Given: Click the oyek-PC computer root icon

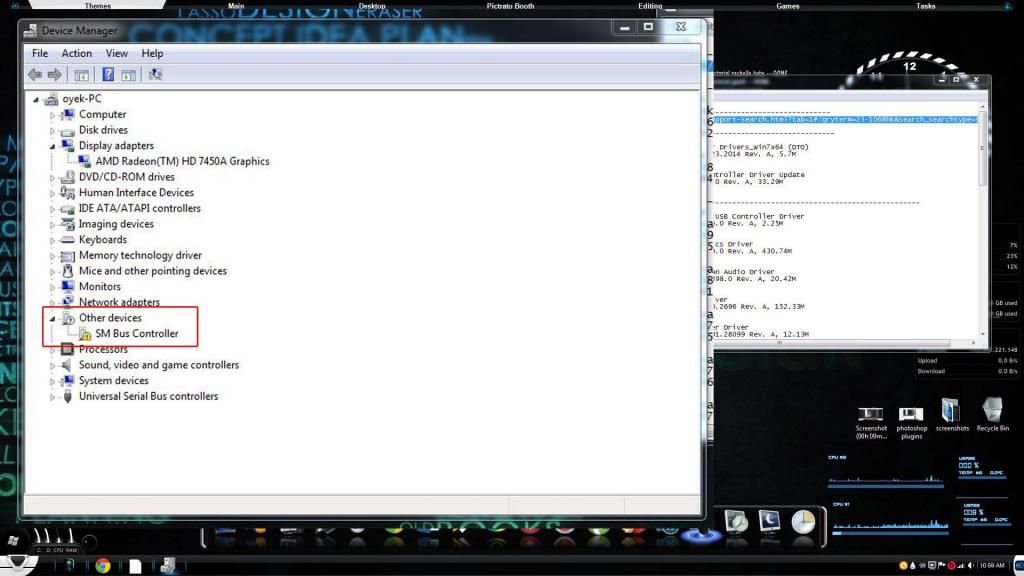Looking at the screenshot, I should tap(51, 99).
